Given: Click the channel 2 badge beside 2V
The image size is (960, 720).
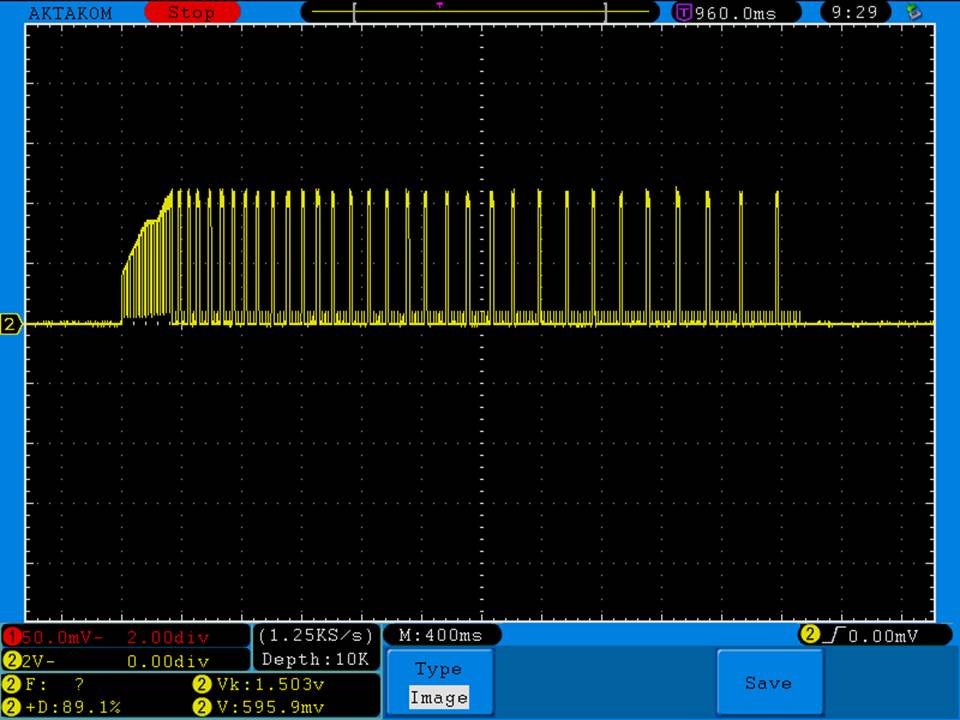Looking at the screenshot, I should pos(11,661).
